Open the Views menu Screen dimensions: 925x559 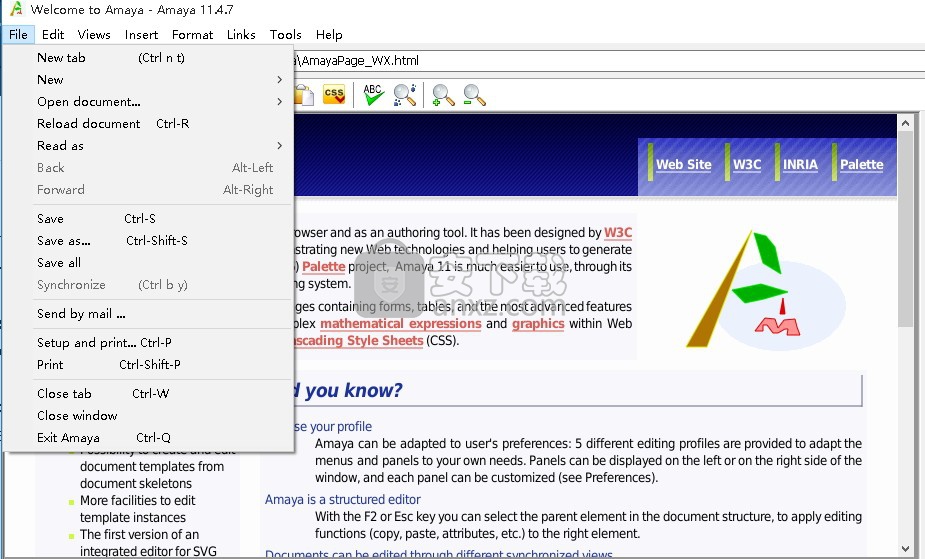click(x=94, y=35)
